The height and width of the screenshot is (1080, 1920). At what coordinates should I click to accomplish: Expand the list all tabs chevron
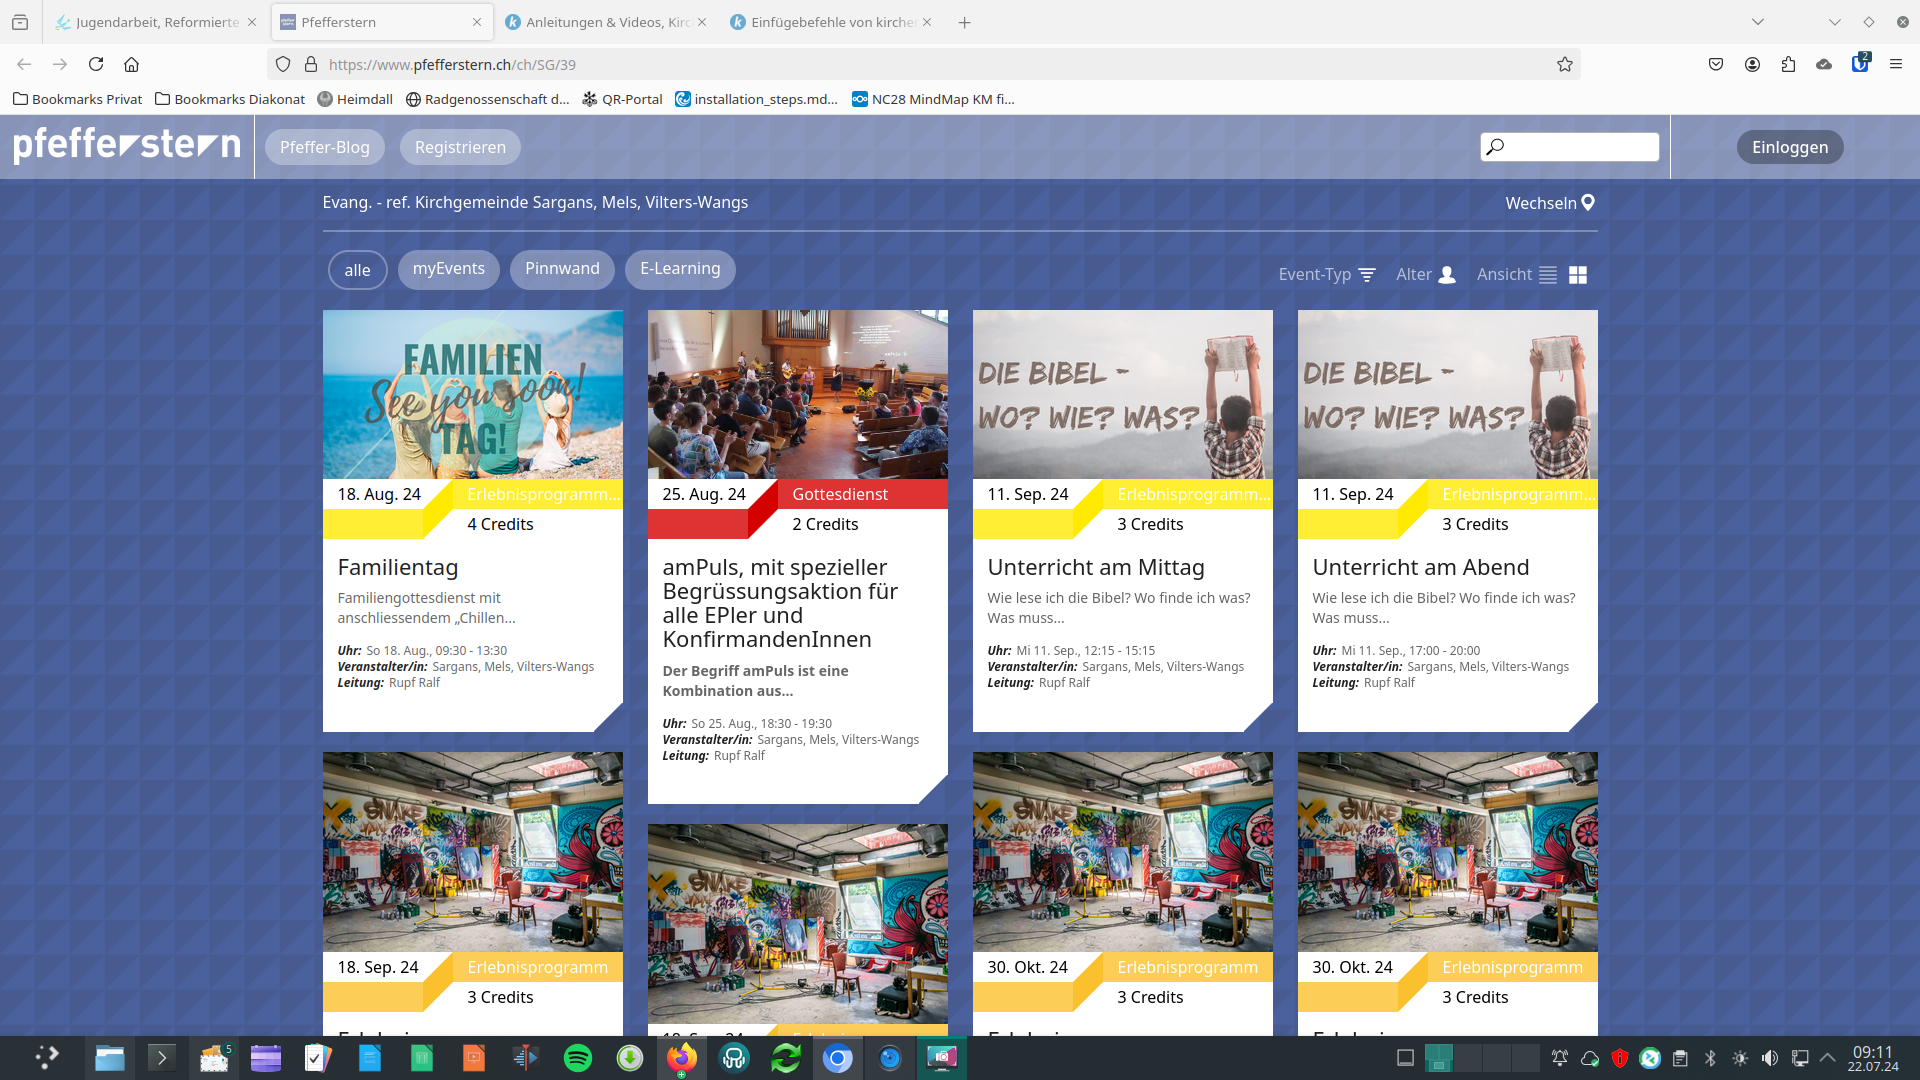[x=1757, y=22]
